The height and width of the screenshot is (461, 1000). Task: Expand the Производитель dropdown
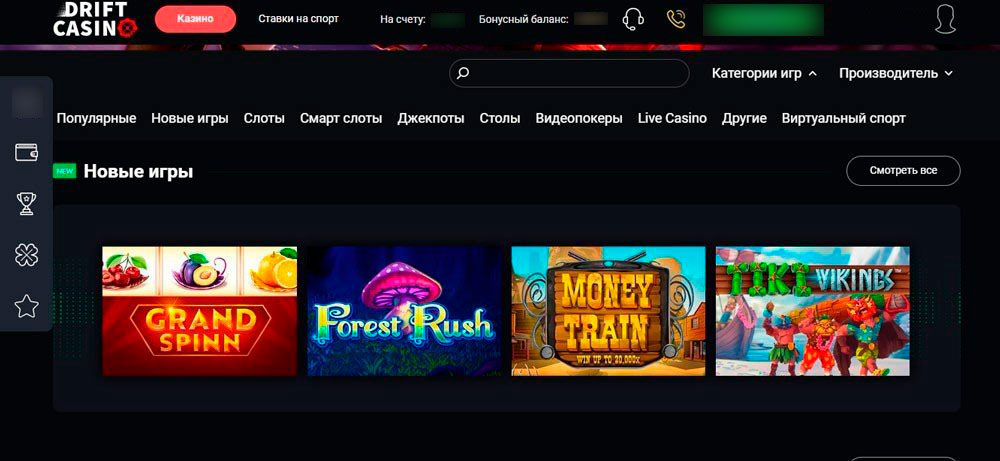[x=895, y=73]
